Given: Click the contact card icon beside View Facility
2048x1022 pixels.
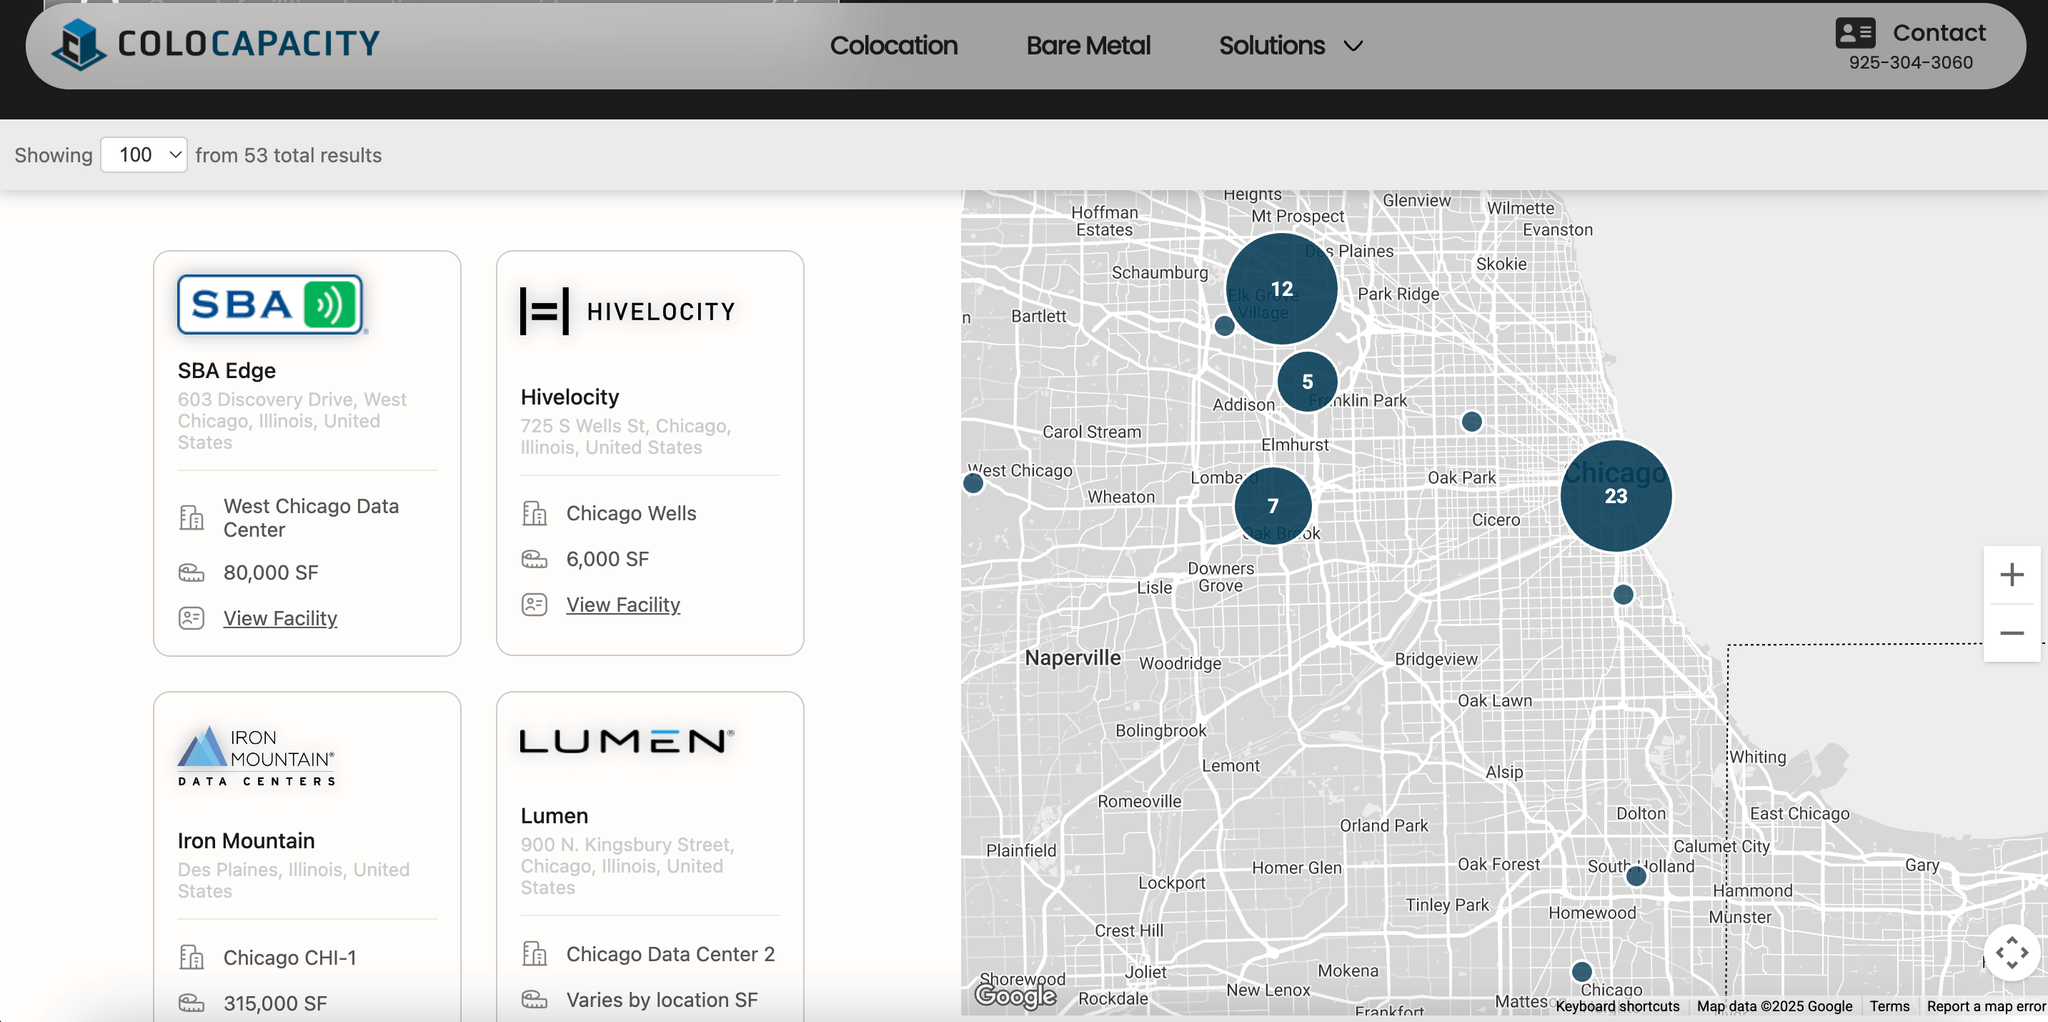Looking at the screenshot, I should pos(190,618).
